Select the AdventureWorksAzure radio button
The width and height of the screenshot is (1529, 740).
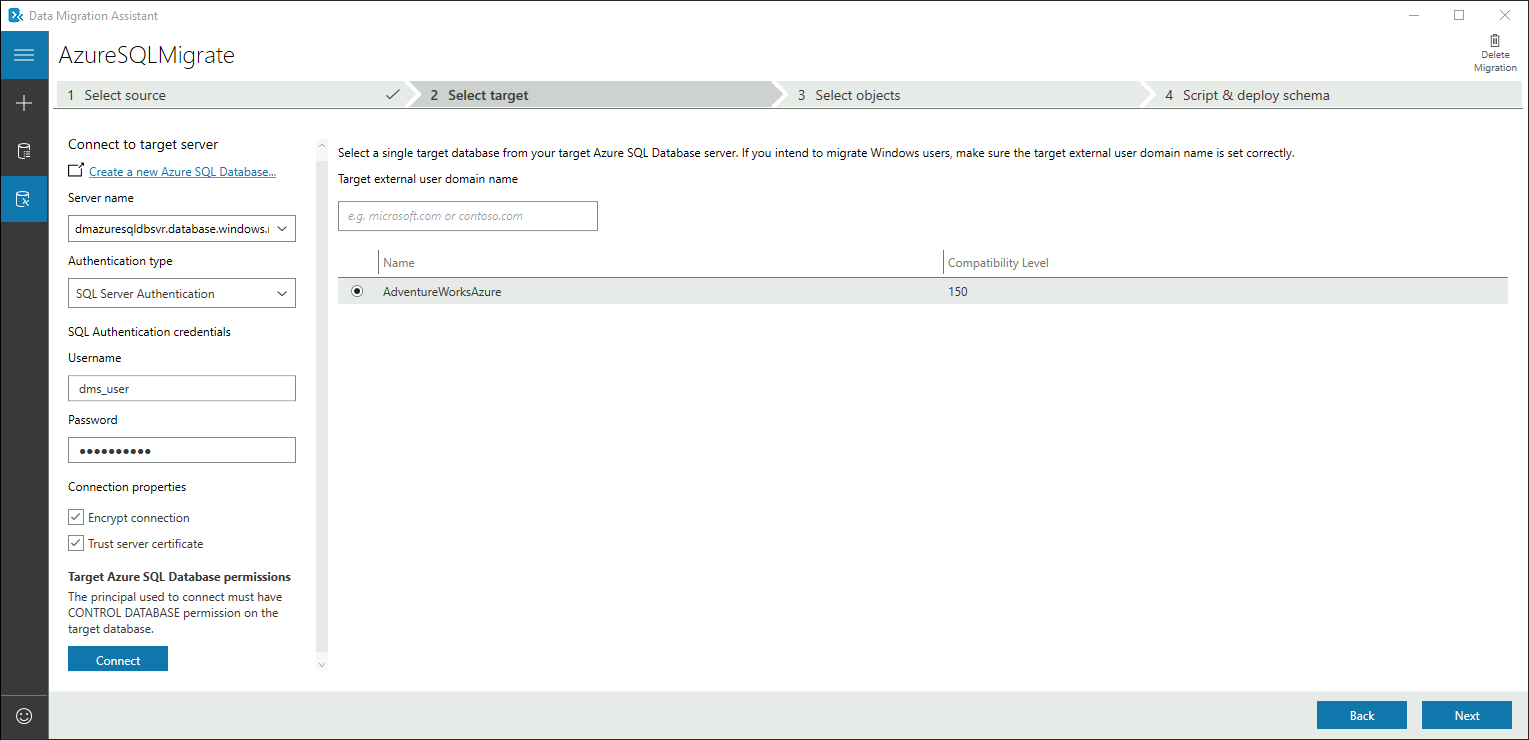pos(357,292)
